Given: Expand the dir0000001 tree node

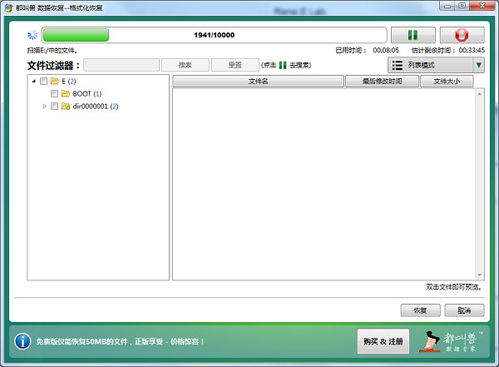Looking at the screenshot, I should [44, 106].
